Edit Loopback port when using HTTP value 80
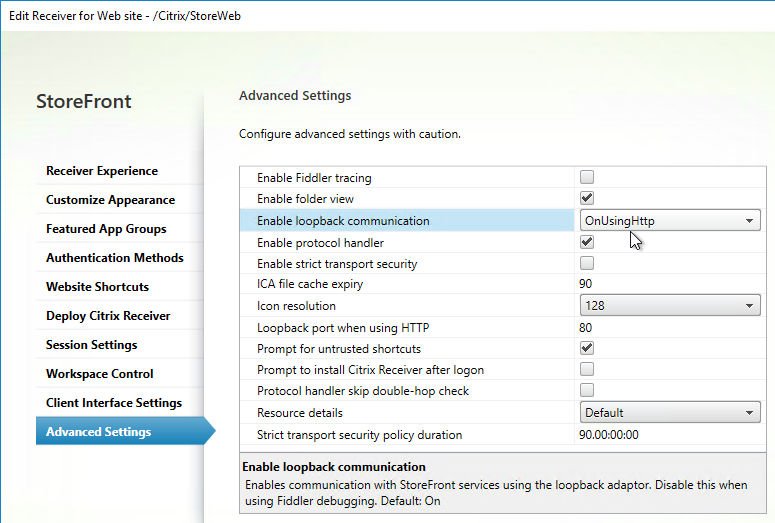Viewport: 775px width, 523px height. point(586,328)
